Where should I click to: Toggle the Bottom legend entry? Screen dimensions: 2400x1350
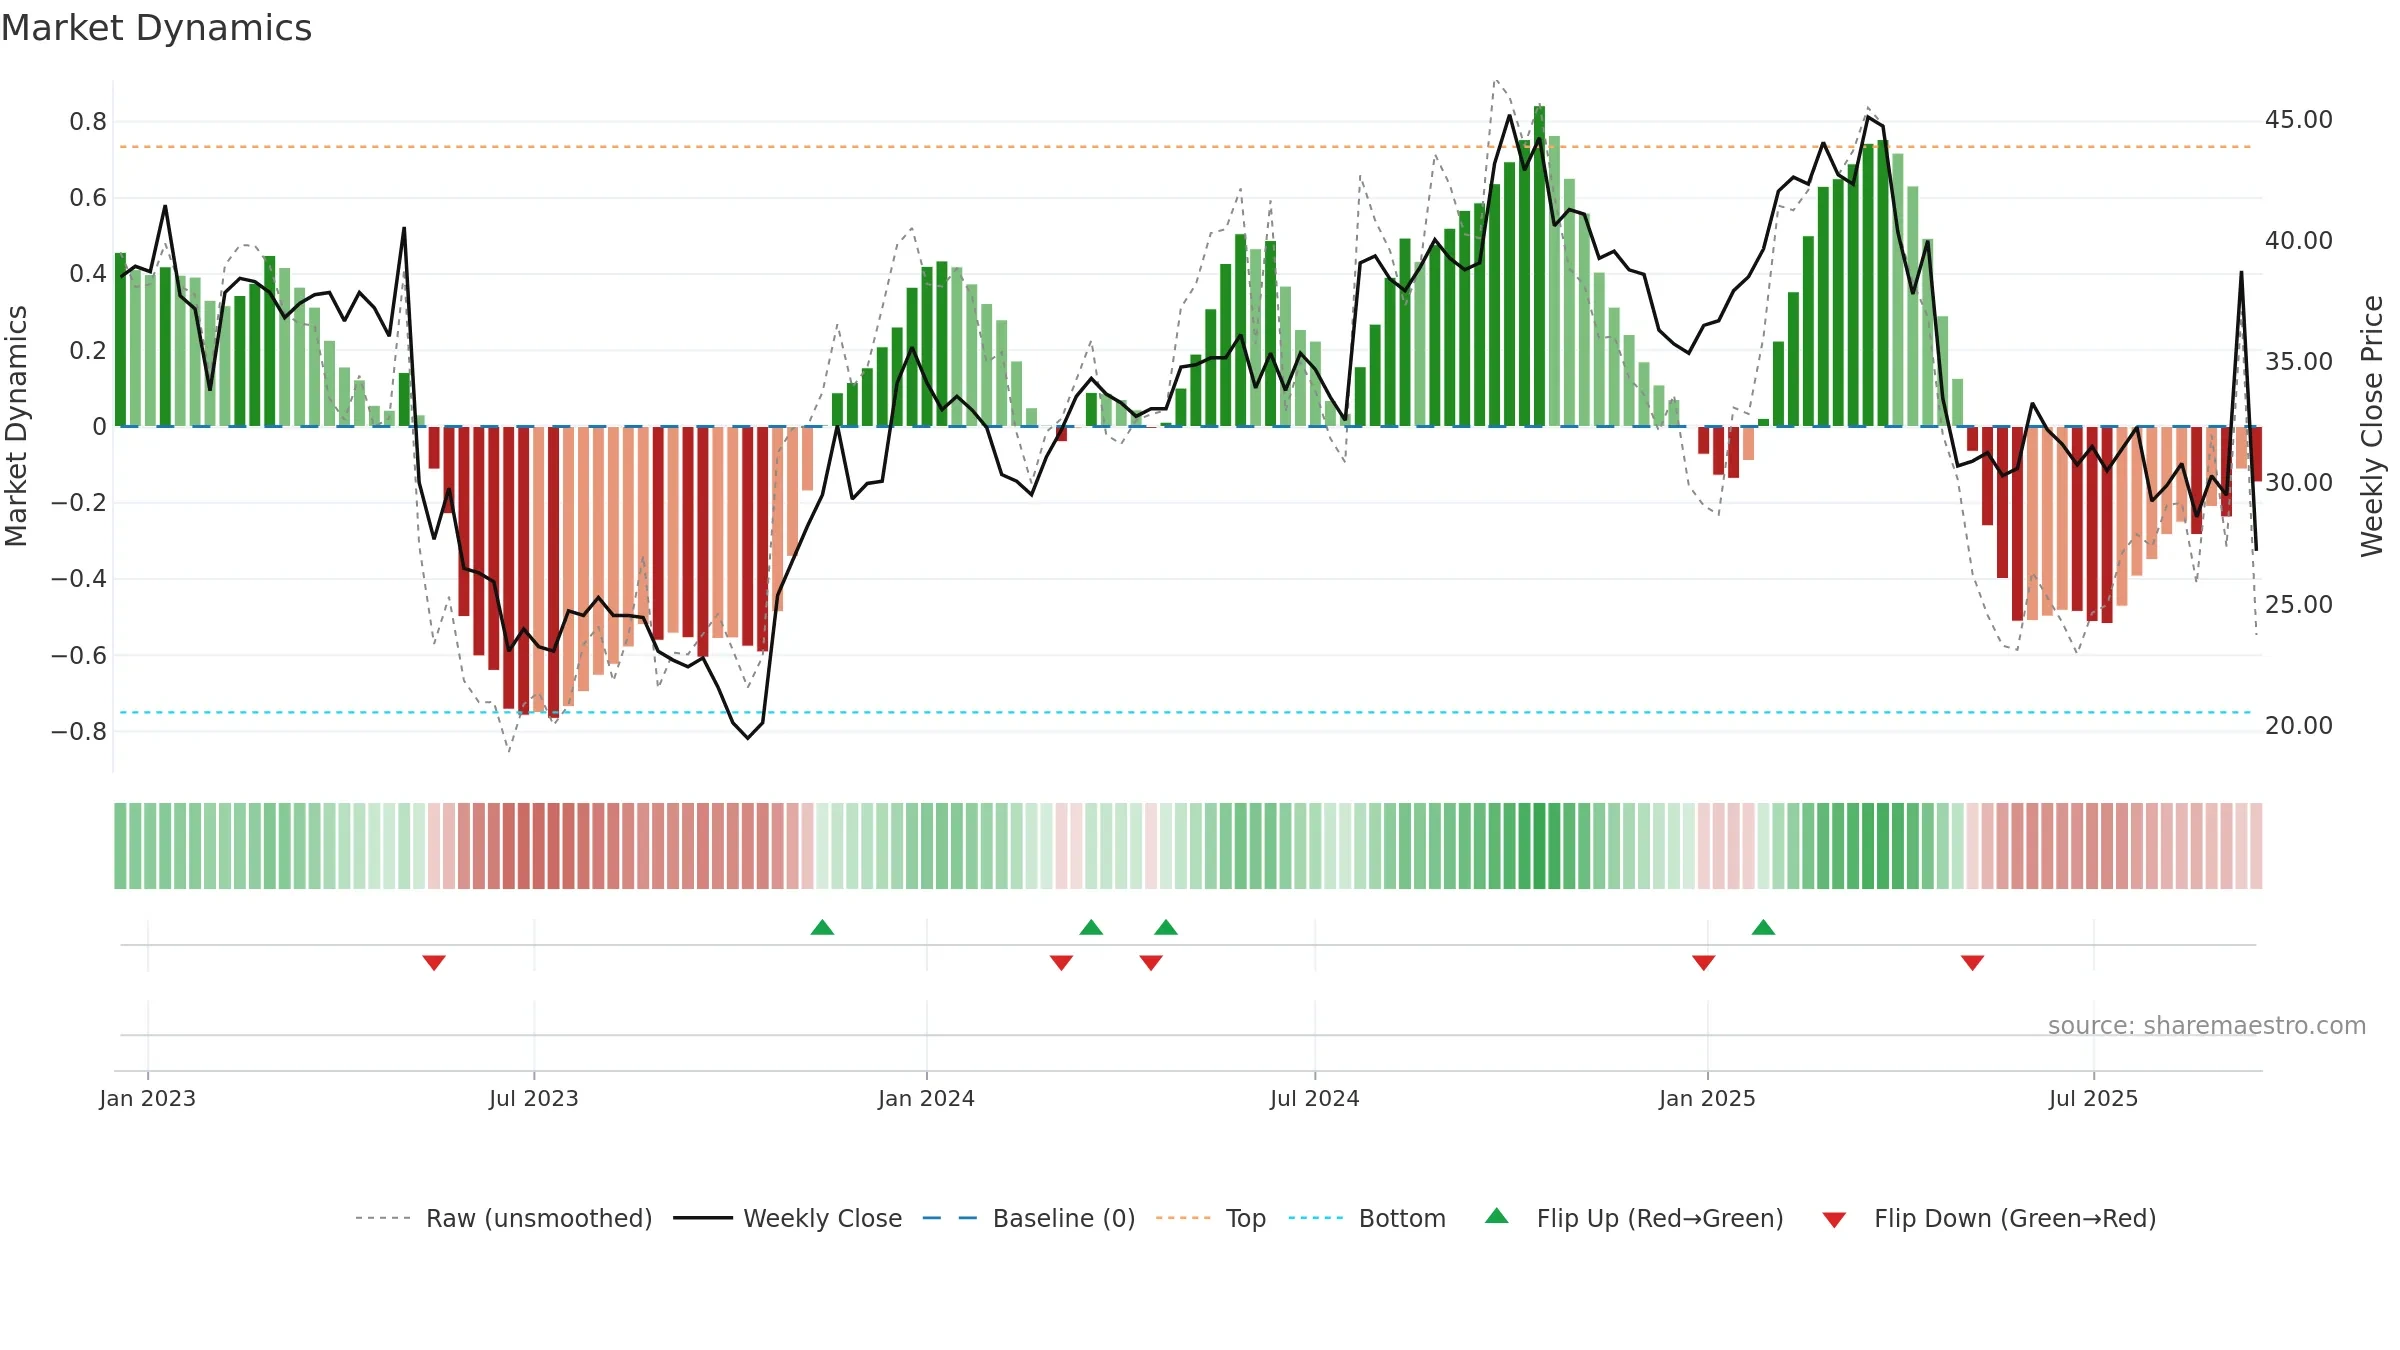click(x=1367, y=1218)
